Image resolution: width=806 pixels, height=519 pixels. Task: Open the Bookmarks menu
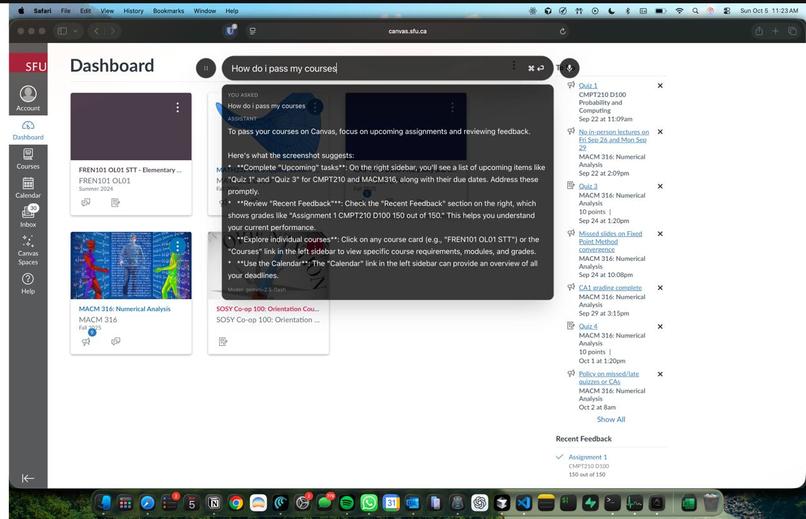click(x=168, y=11)
